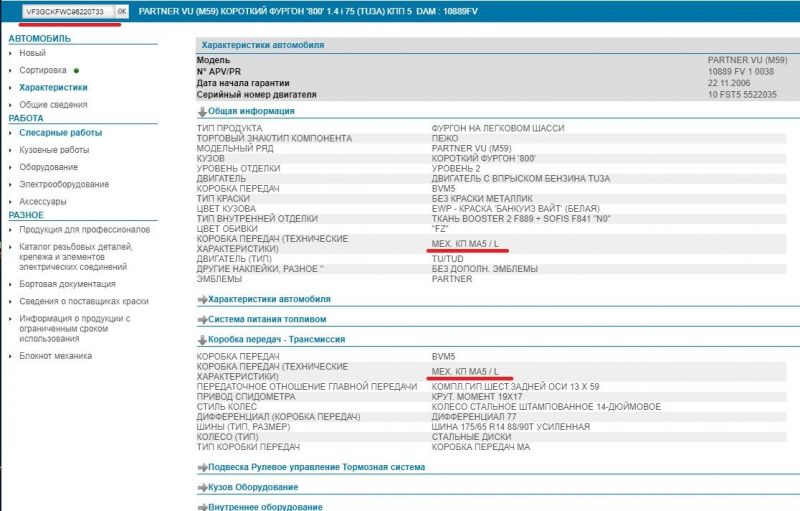This screenshot has width=800, height=511.
Task: Open Продукция для профессионалов link
Action: tap(84, 230)
